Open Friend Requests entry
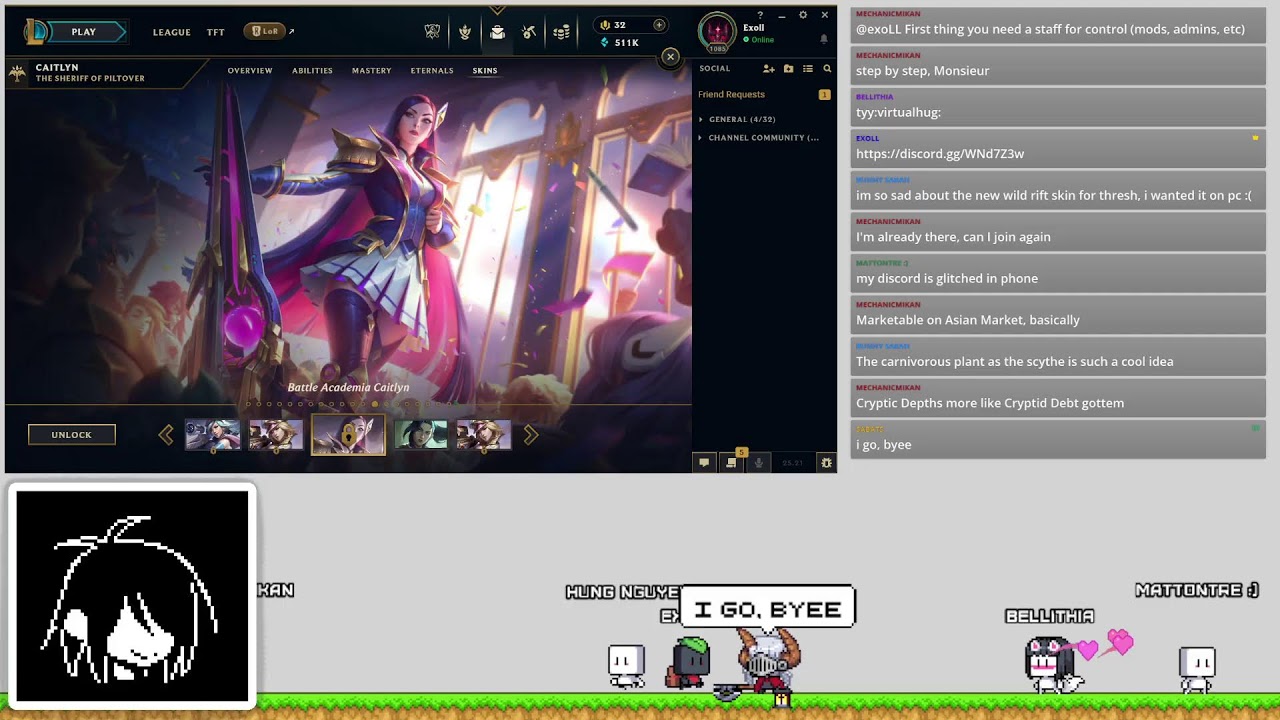The height and width of the screenshot is (720, 1280). click(x=731, y=95)
